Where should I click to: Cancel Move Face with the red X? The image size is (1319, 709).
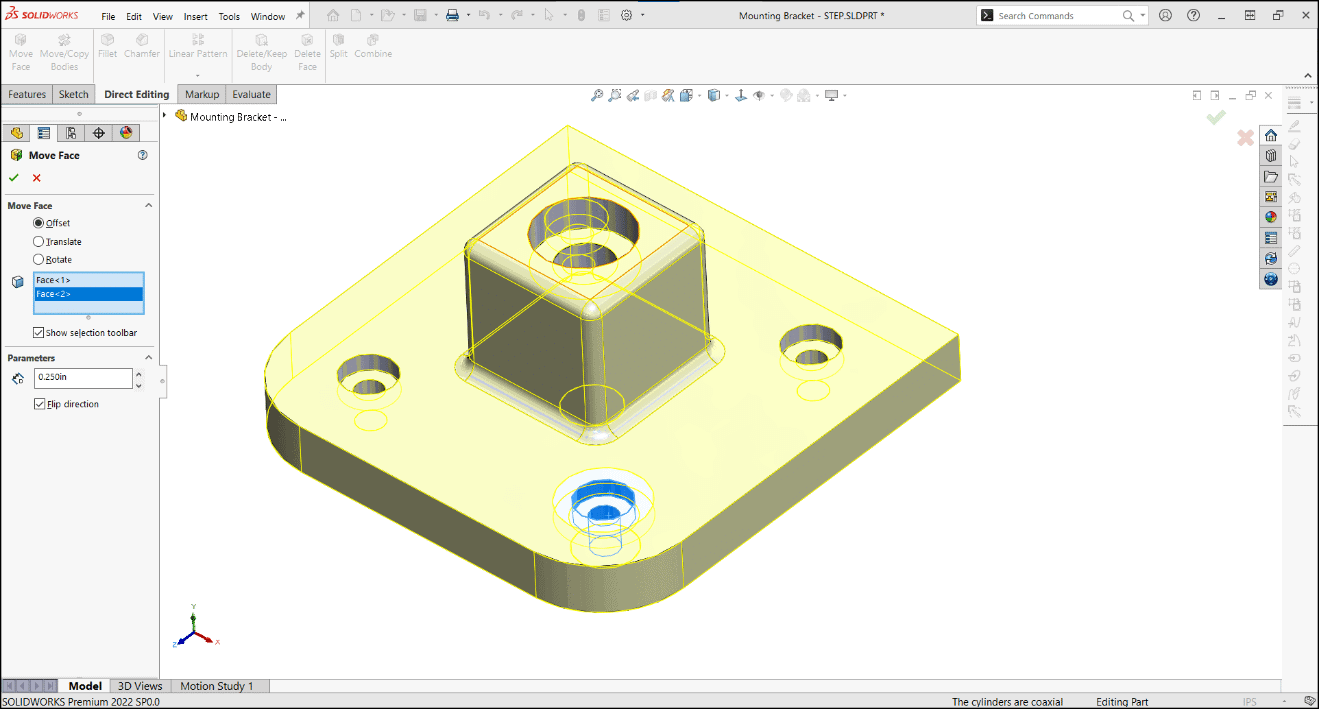[37, 178]
